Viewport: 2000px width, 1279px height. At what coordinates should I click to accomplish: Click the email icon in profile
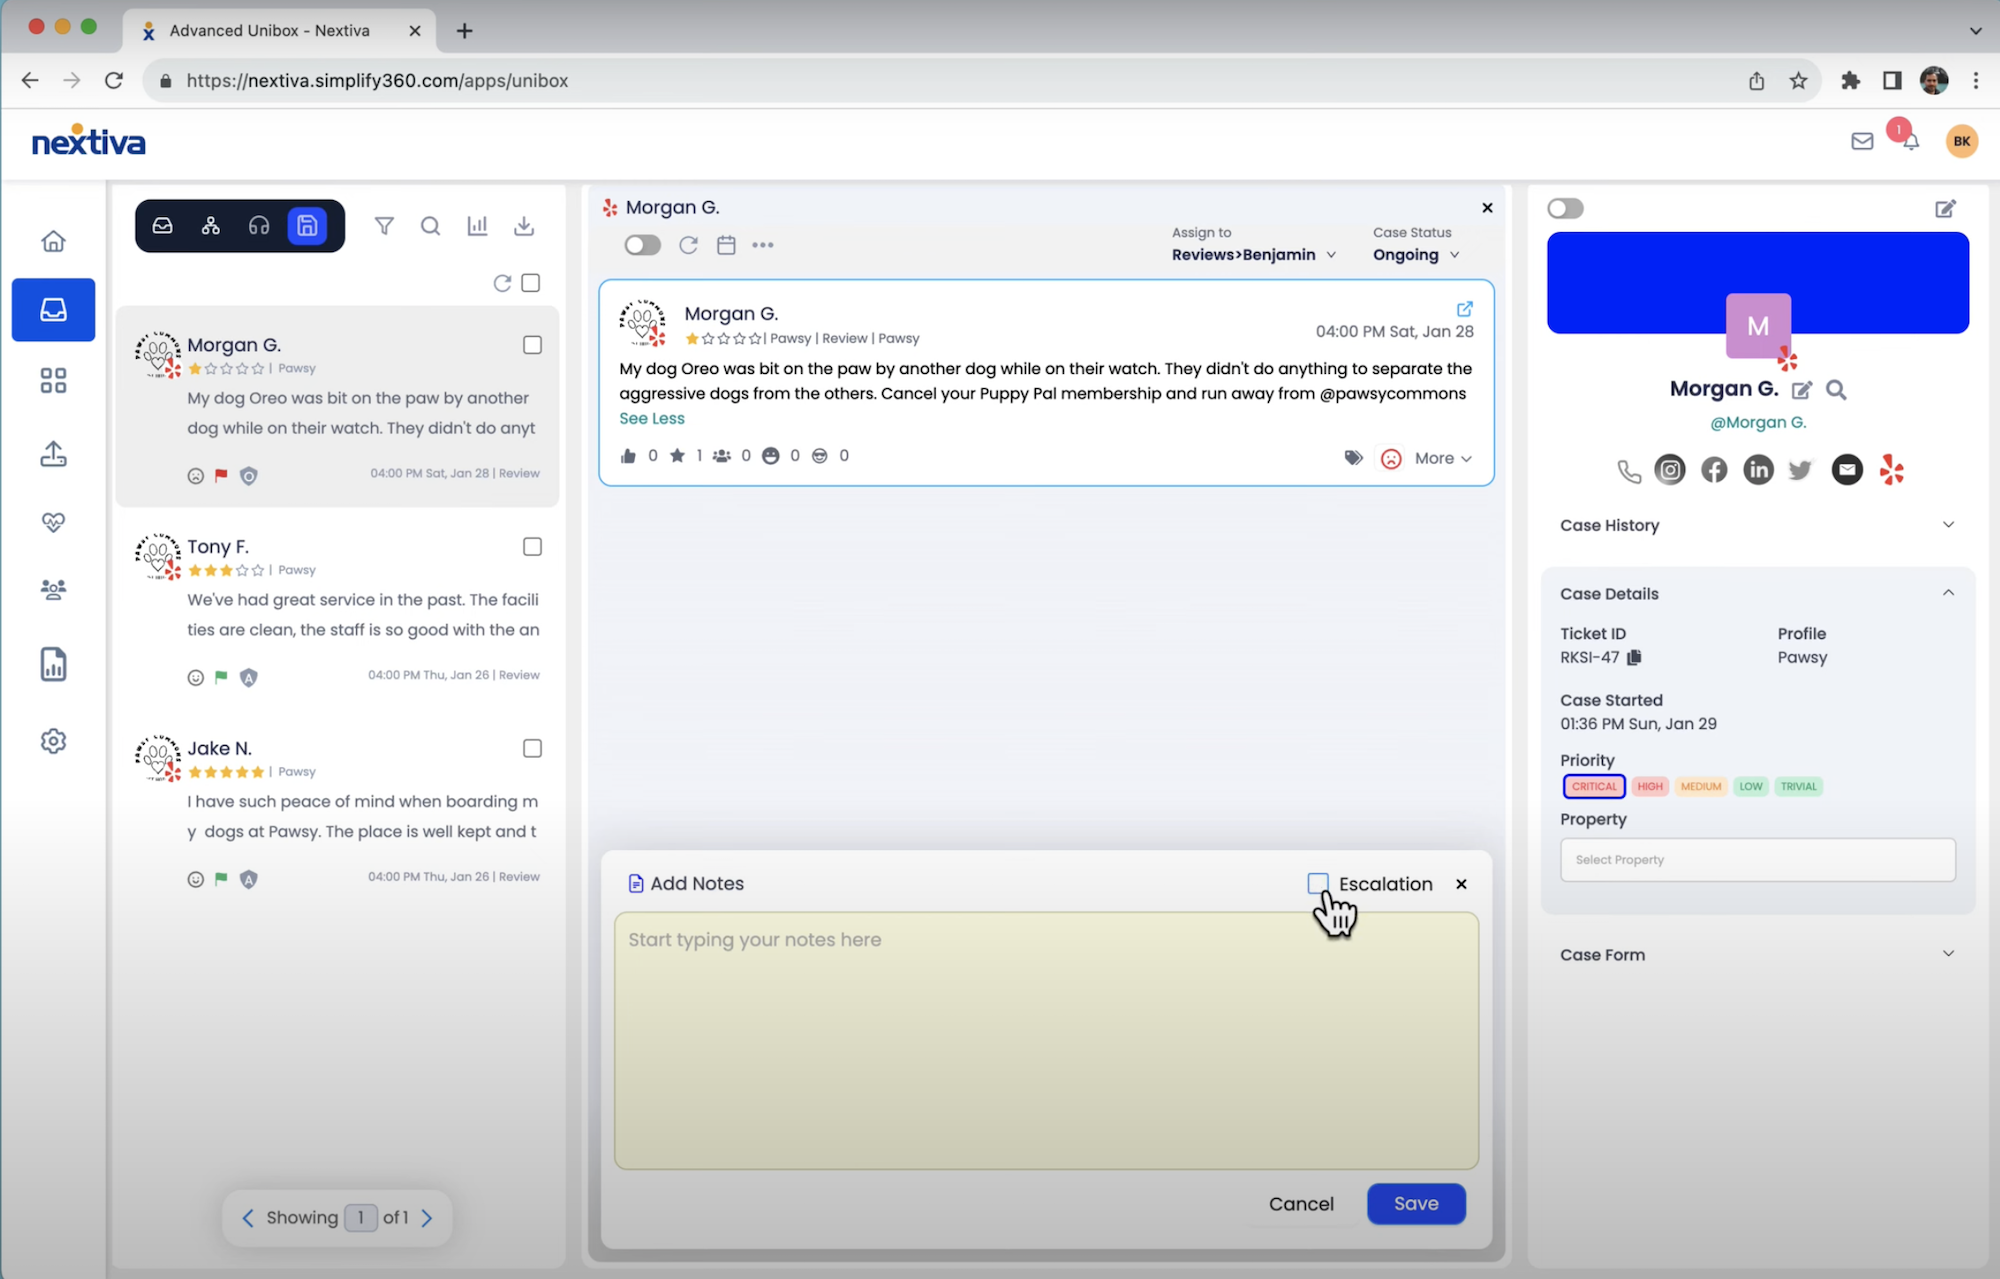coord(1847,470)
